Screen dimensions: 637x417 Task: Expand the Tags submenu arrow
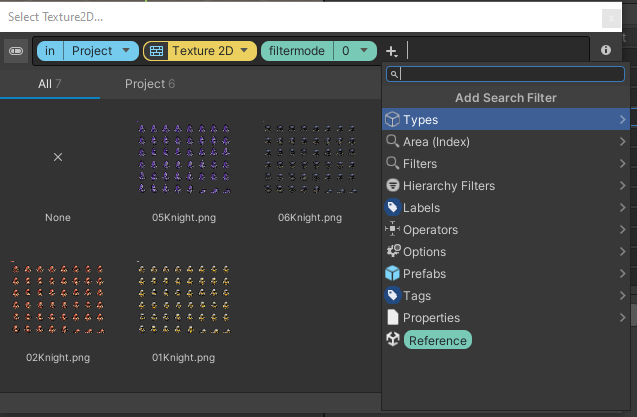(x=623, y=296)
